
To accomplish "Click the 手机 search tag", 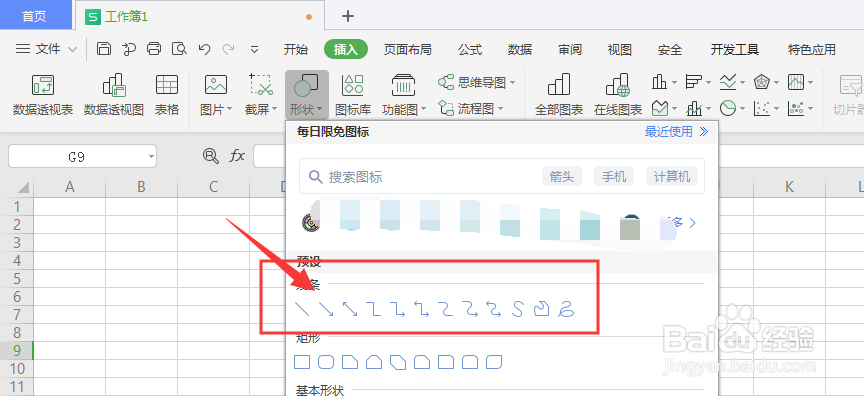I will (x=614, y=177).
